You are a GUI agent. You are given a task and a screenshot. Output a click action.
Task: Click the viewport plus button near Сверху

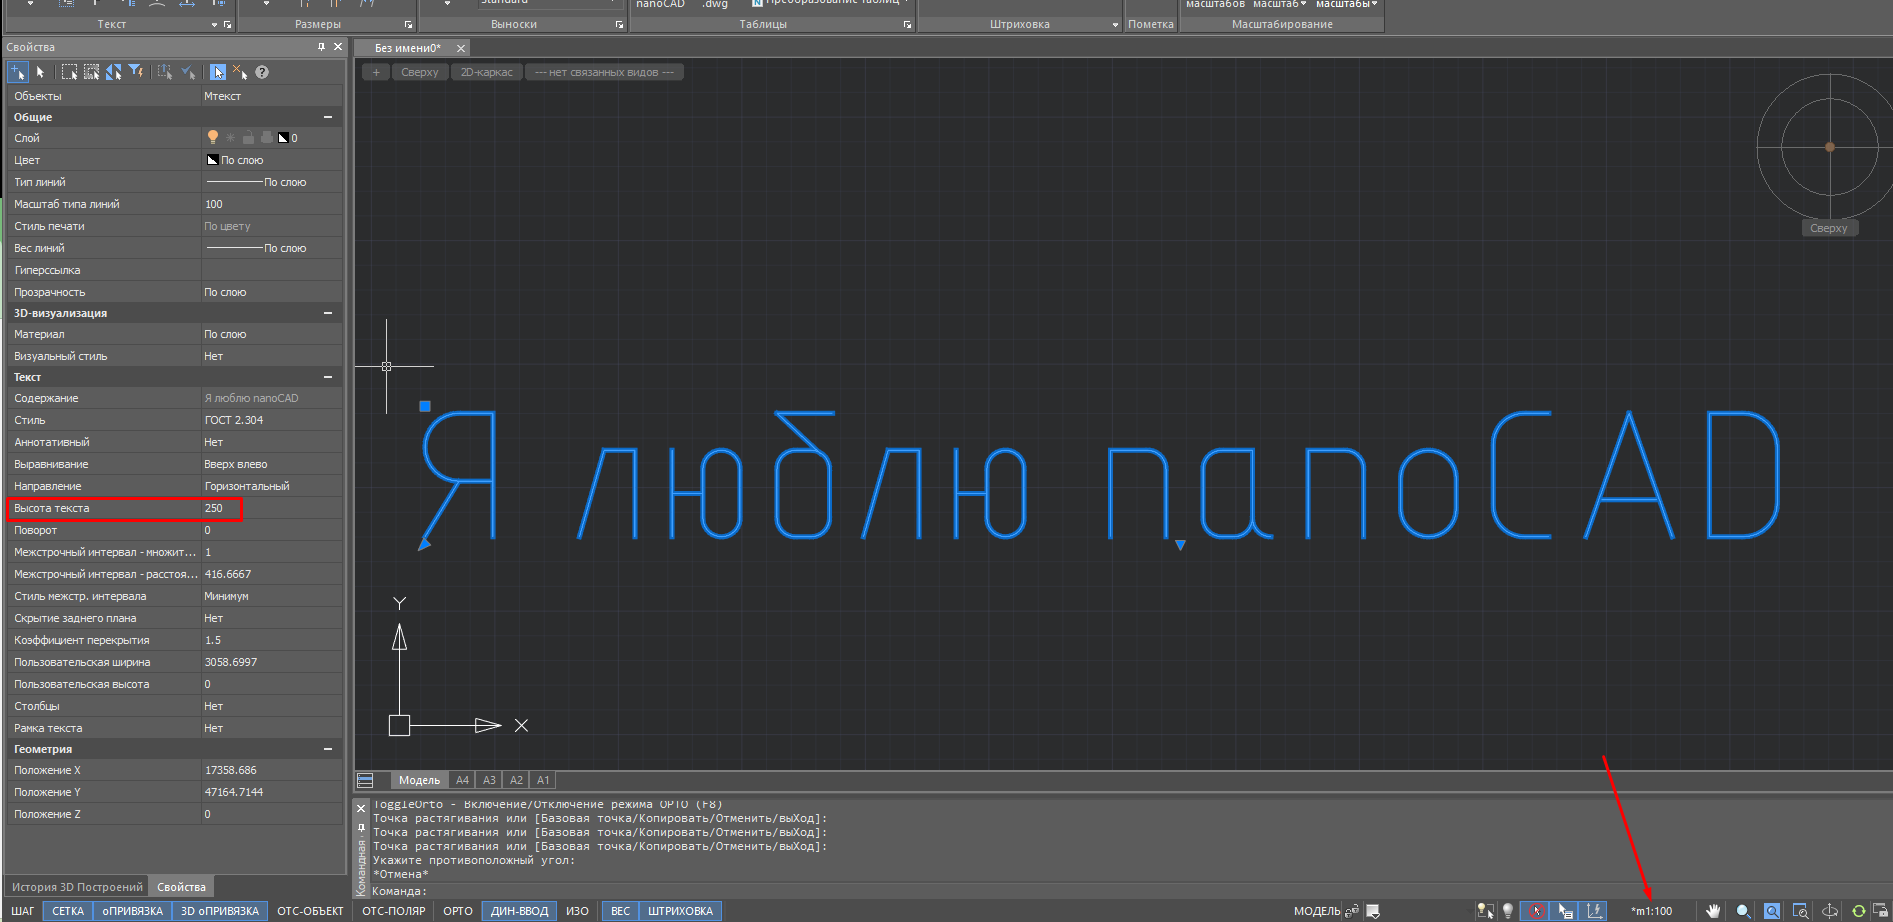coord(376,72)
